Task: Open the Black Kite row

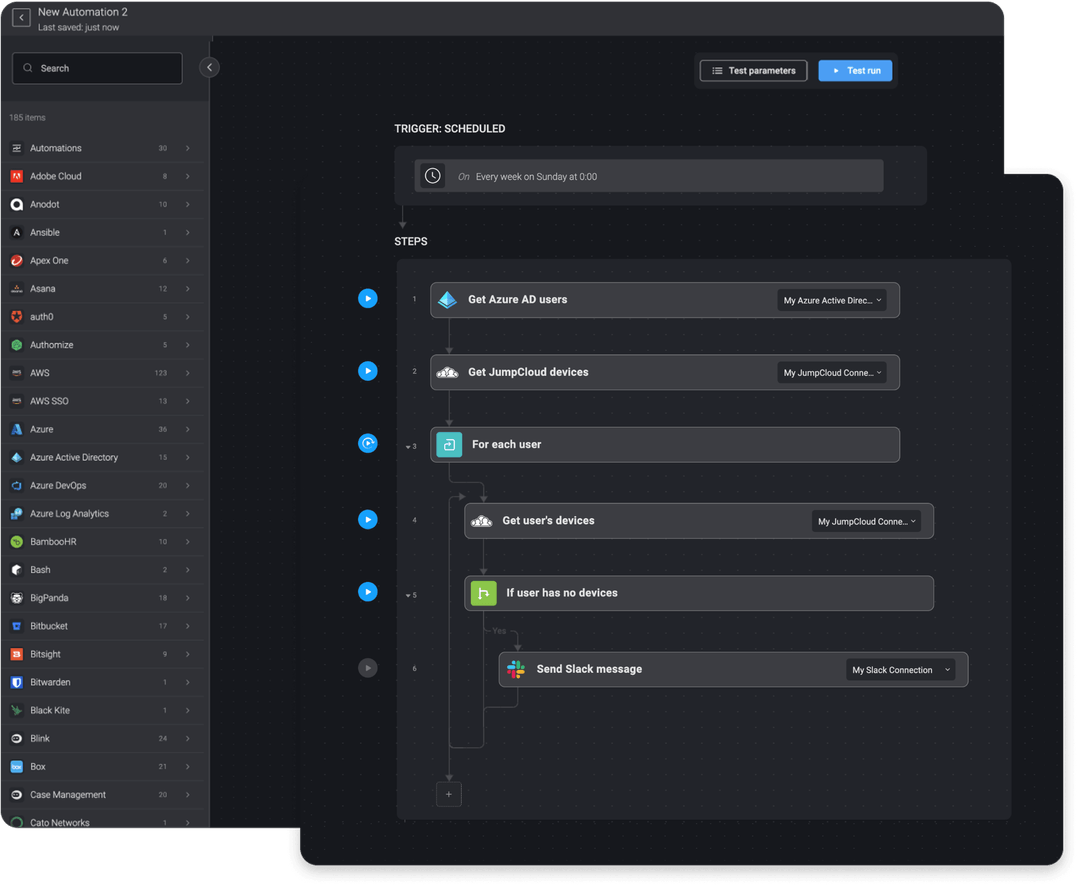Action: pyautogui.click(x=103, y=711)
